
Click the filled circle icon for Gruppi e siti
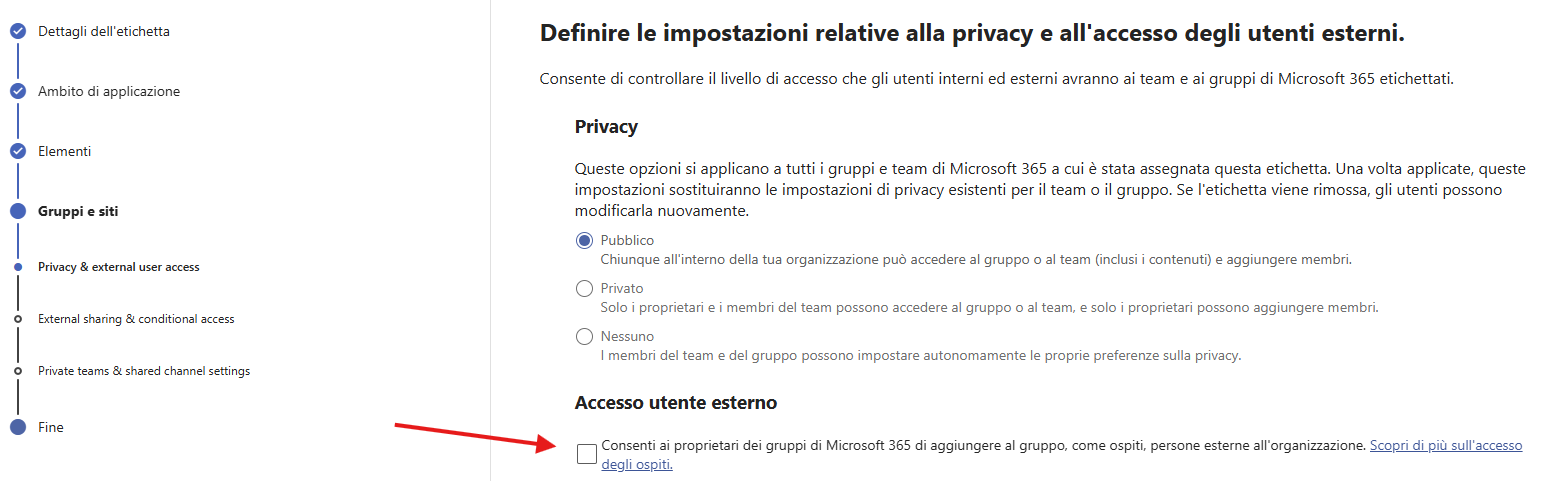(18, 211)
